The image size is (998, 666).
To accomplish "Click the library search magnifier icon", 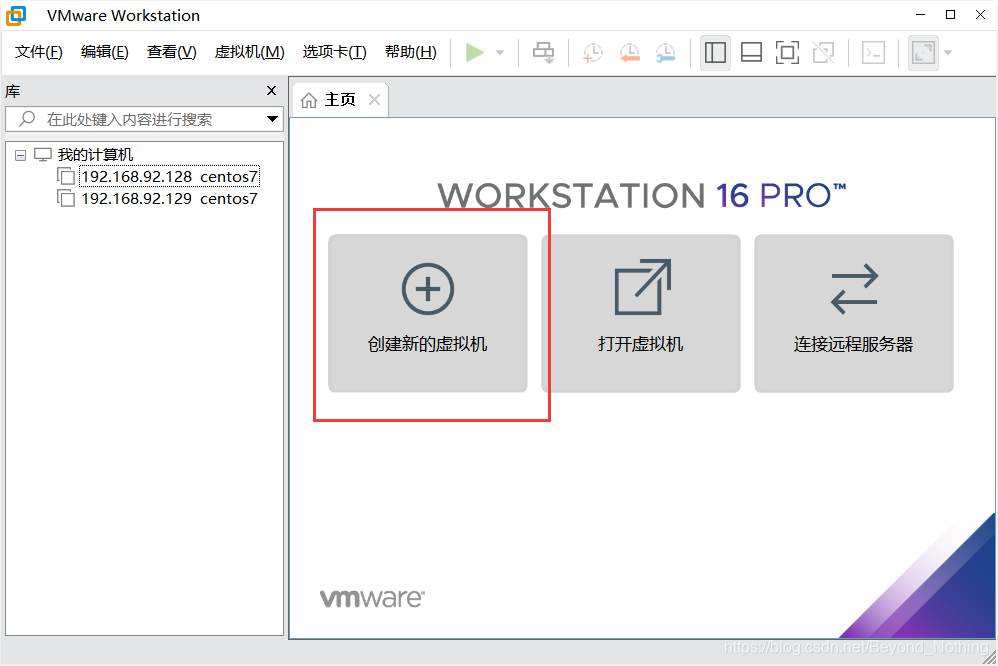I will tap(27, 119).
